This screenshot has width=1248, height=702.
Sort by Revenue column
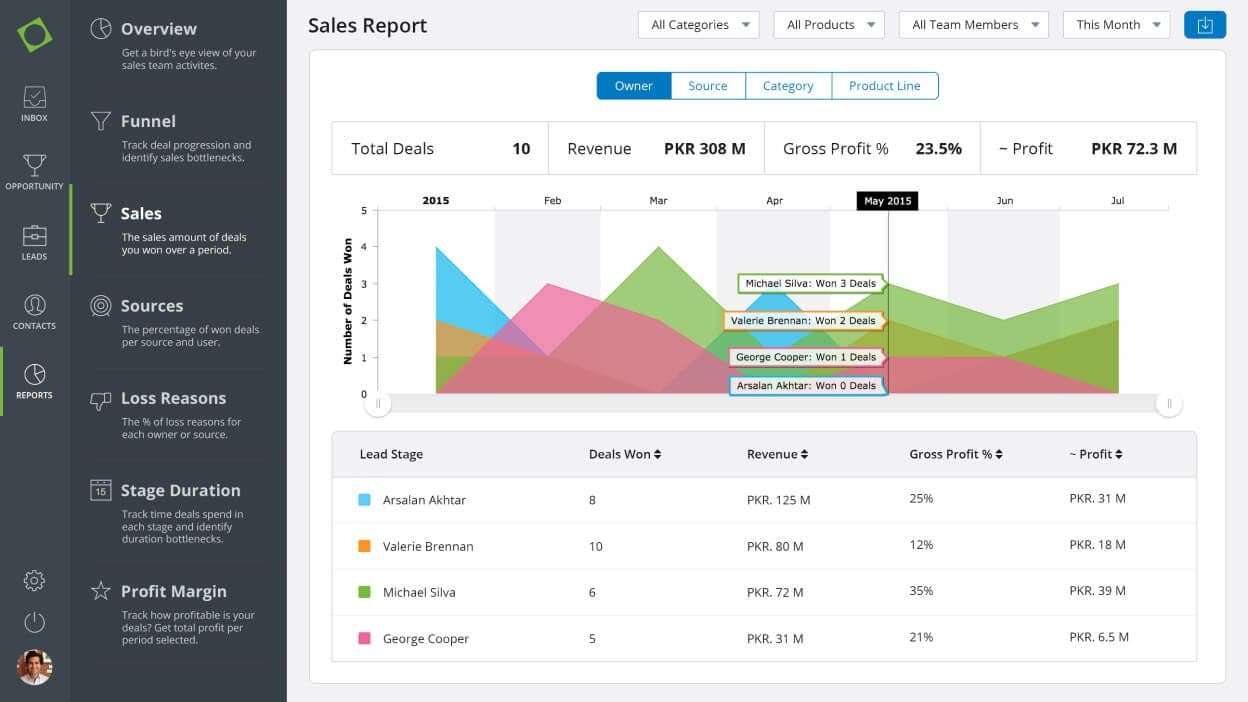(x=777, y=454)
